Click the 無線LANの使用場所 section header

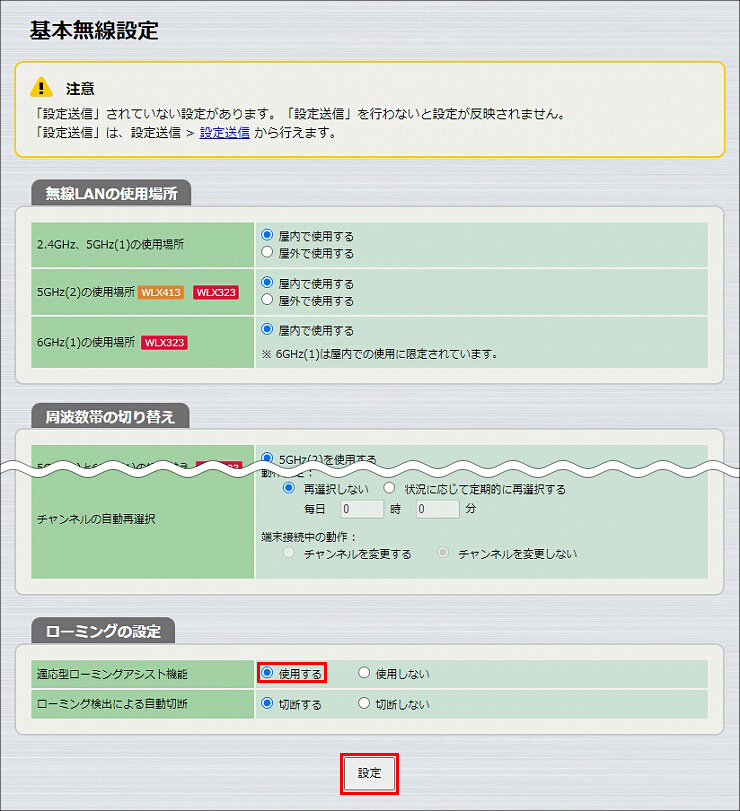click(x=111, y=193)
